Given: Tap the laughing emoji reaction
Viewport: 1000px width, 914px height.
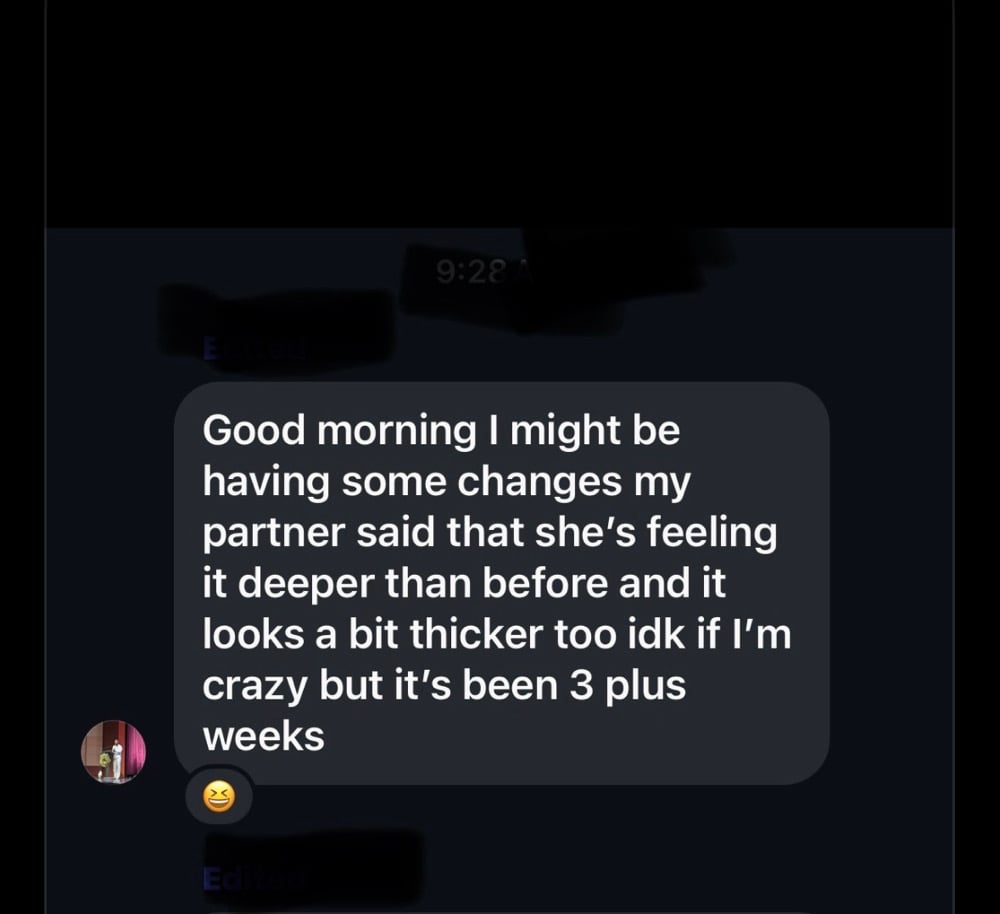Looking at the screenshot, I should point(219,797).
